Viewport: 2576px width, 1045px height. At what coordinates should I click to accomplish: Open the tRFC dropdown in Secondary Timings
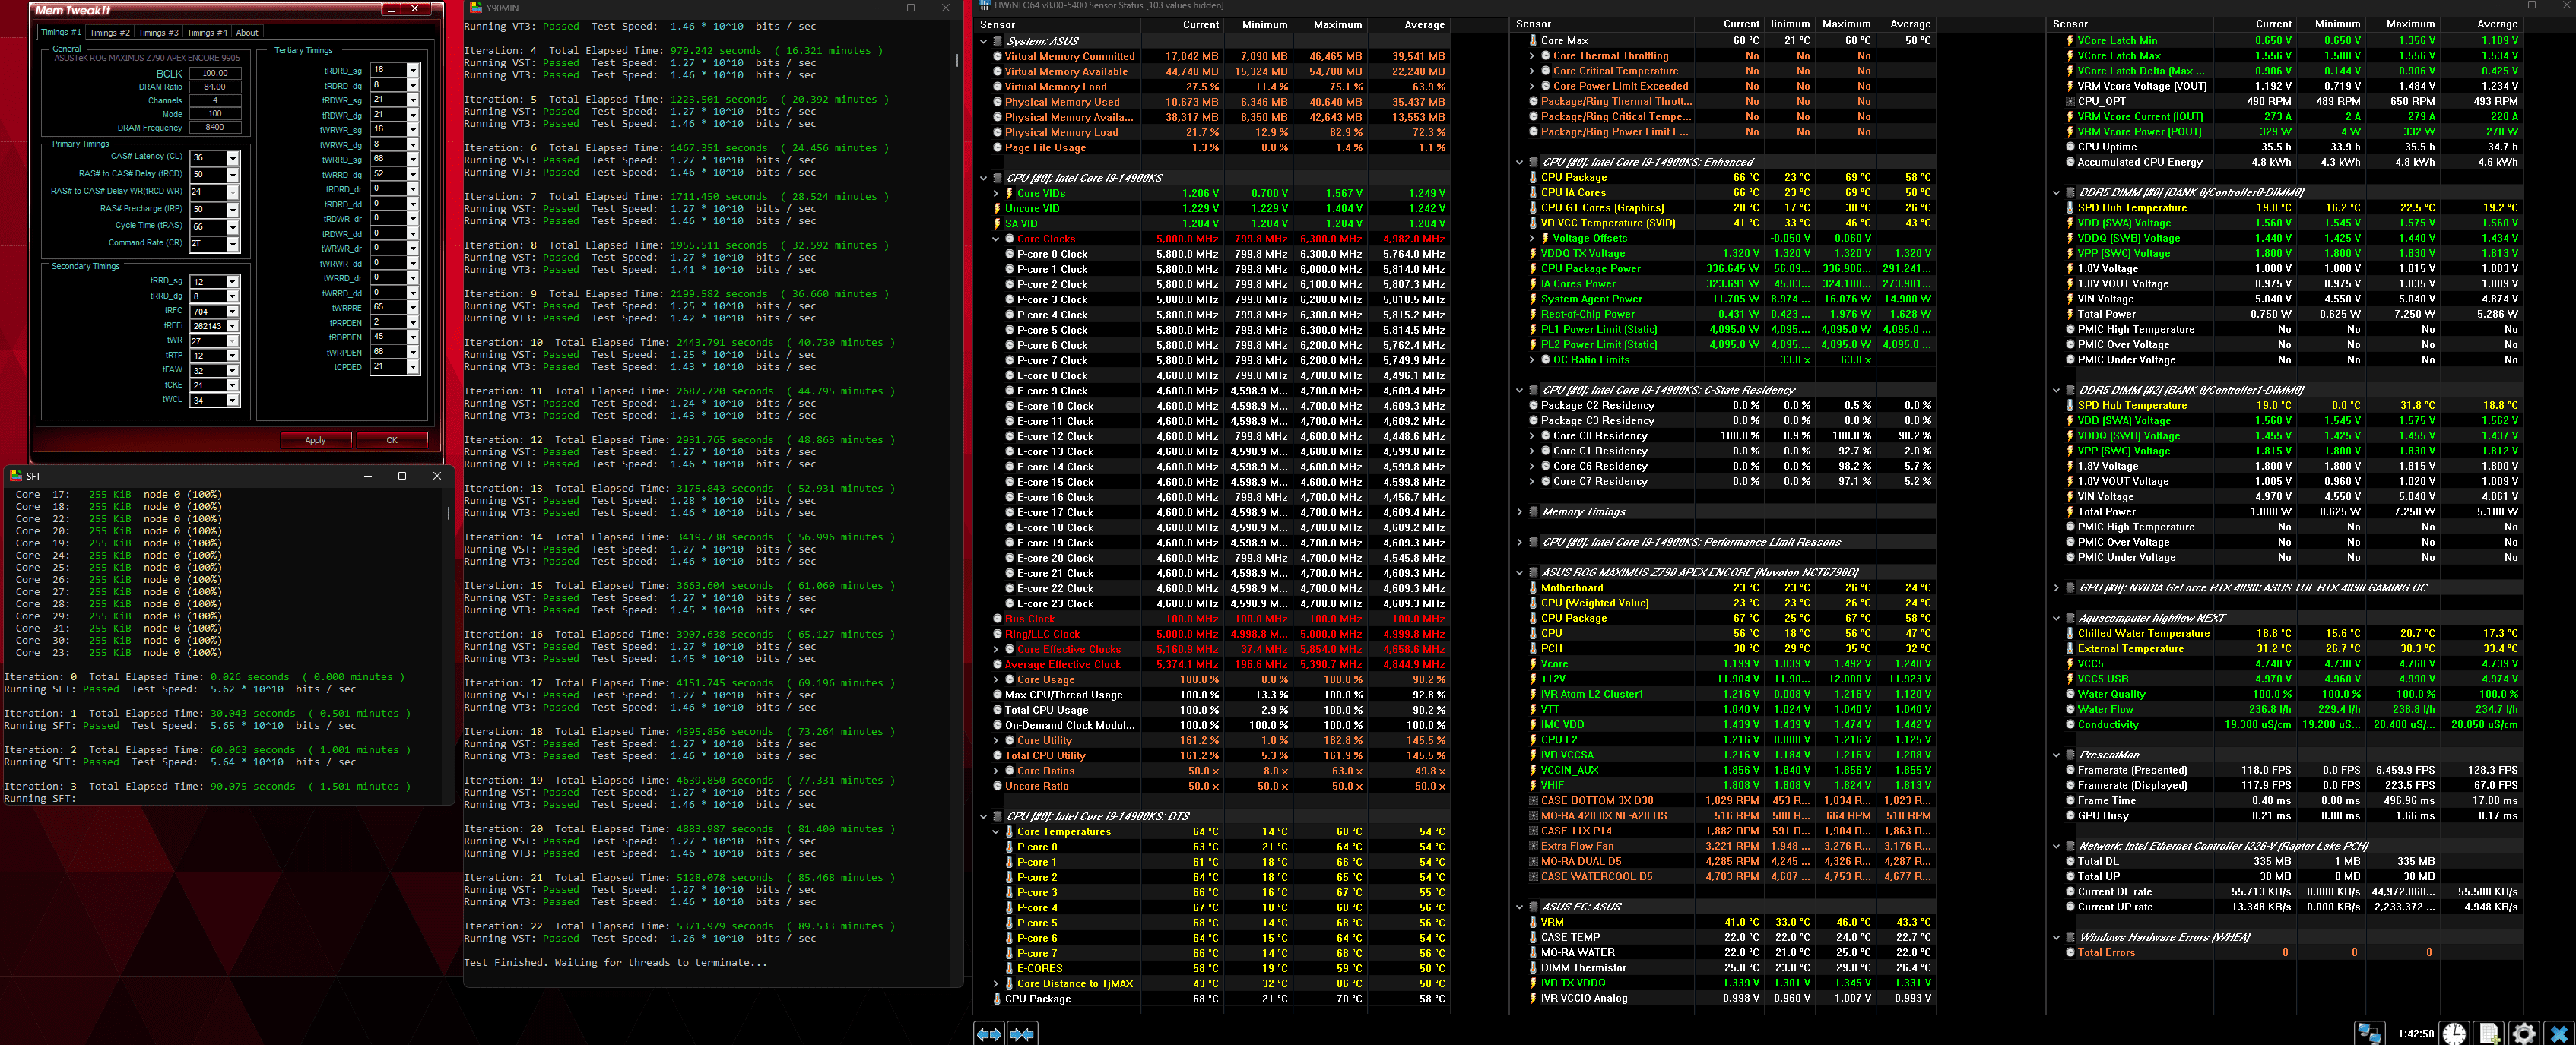pyautogui.click(x=232, y=312)
